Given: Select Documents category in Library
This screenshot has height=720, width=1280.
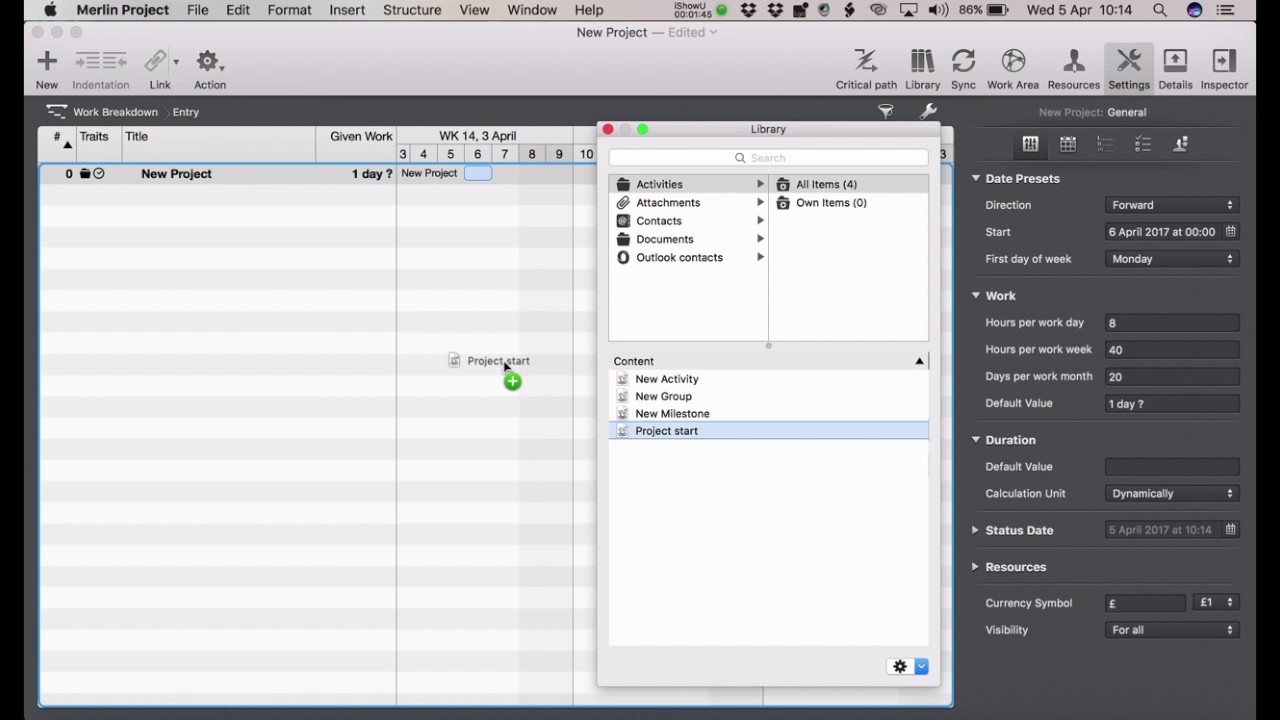Looking at the screenshot, I should pyautogui.click(x=689, y=239).
